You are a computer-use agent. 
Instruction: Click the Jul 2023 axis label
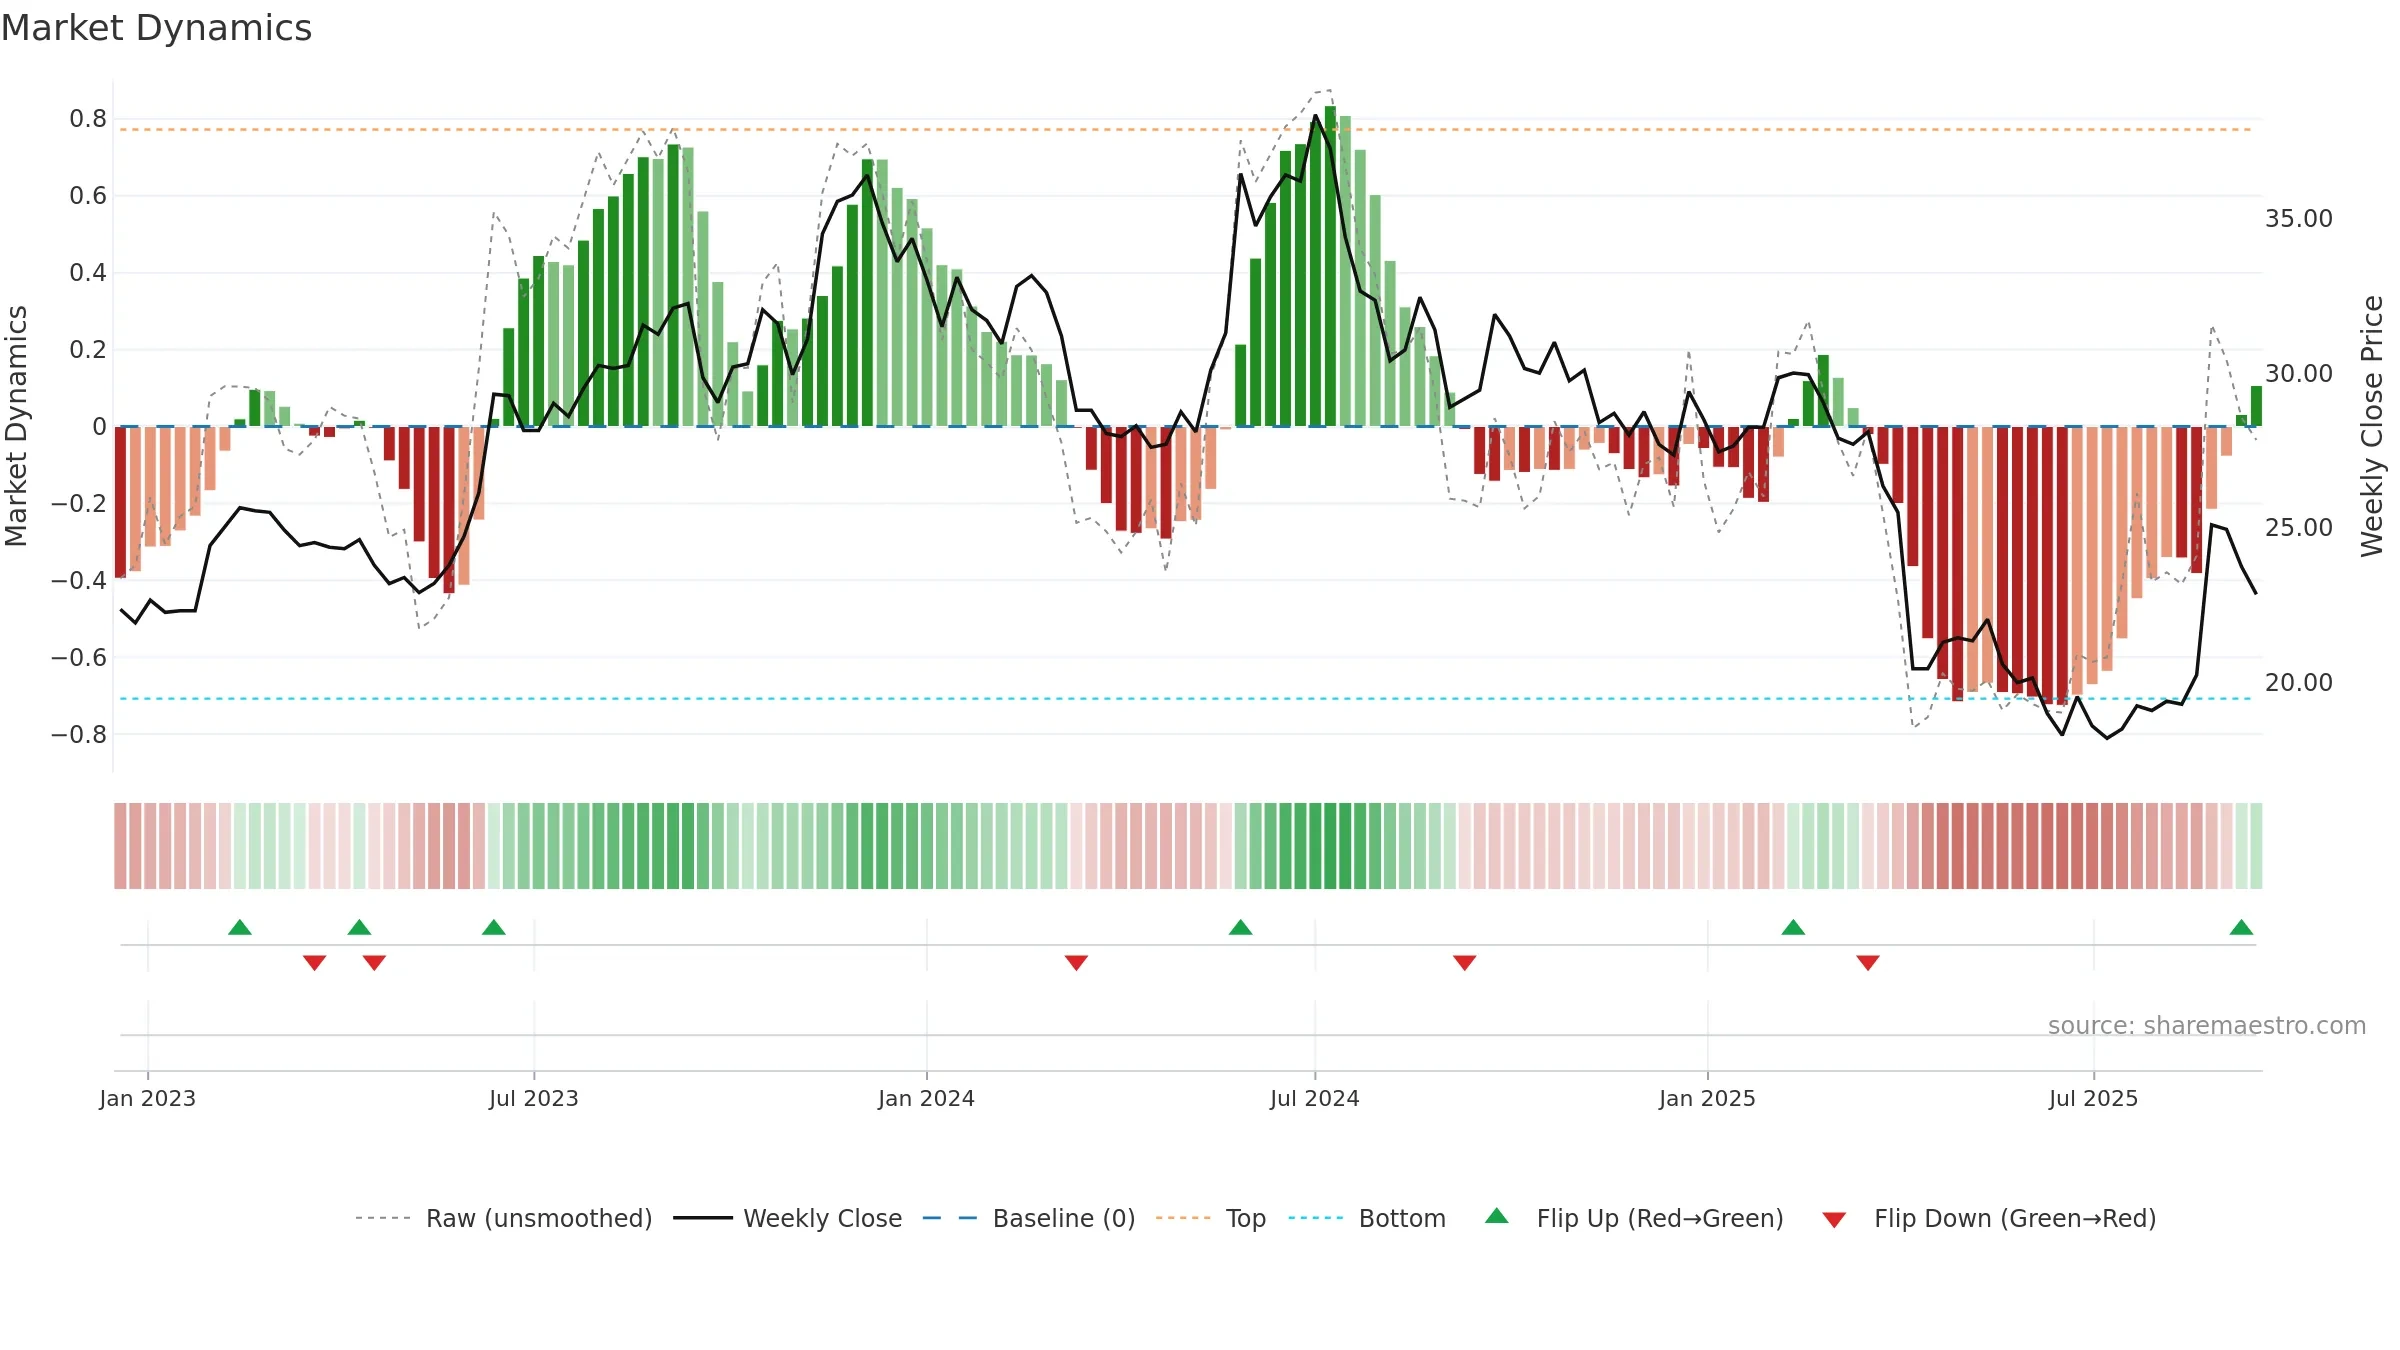[x=534, y=1098]
